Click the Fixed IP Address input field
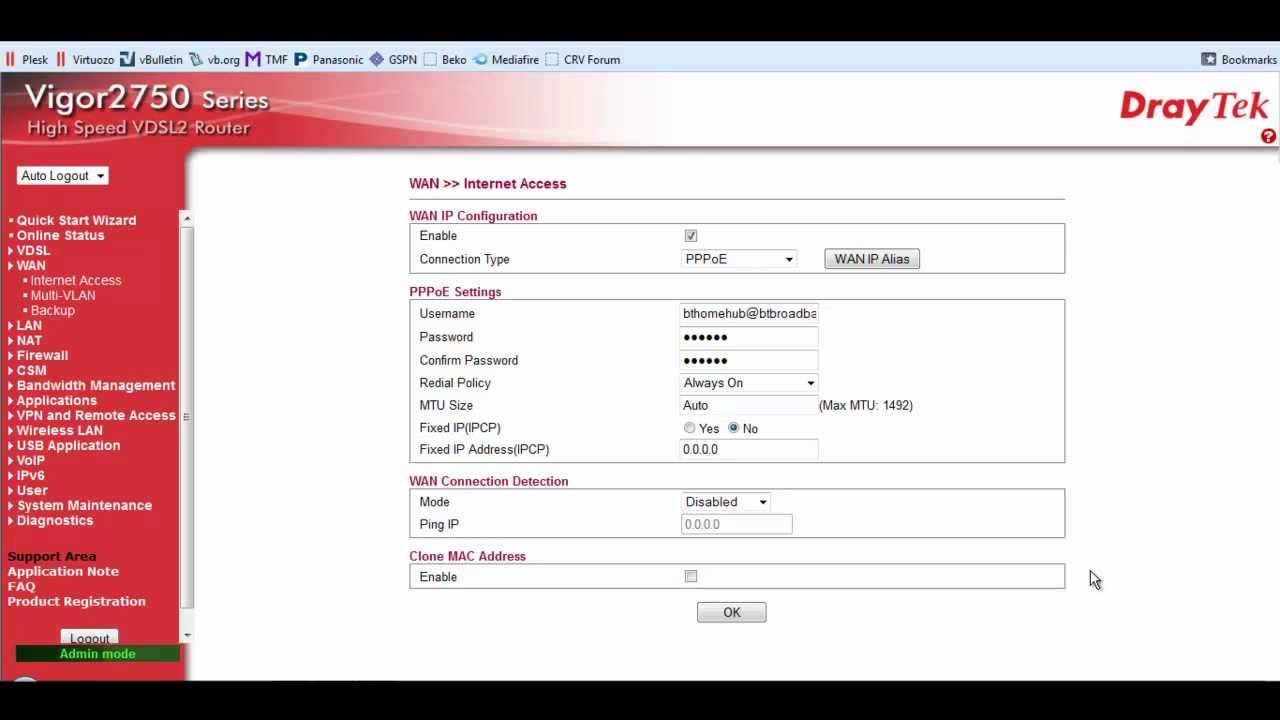 coord(749,450)
